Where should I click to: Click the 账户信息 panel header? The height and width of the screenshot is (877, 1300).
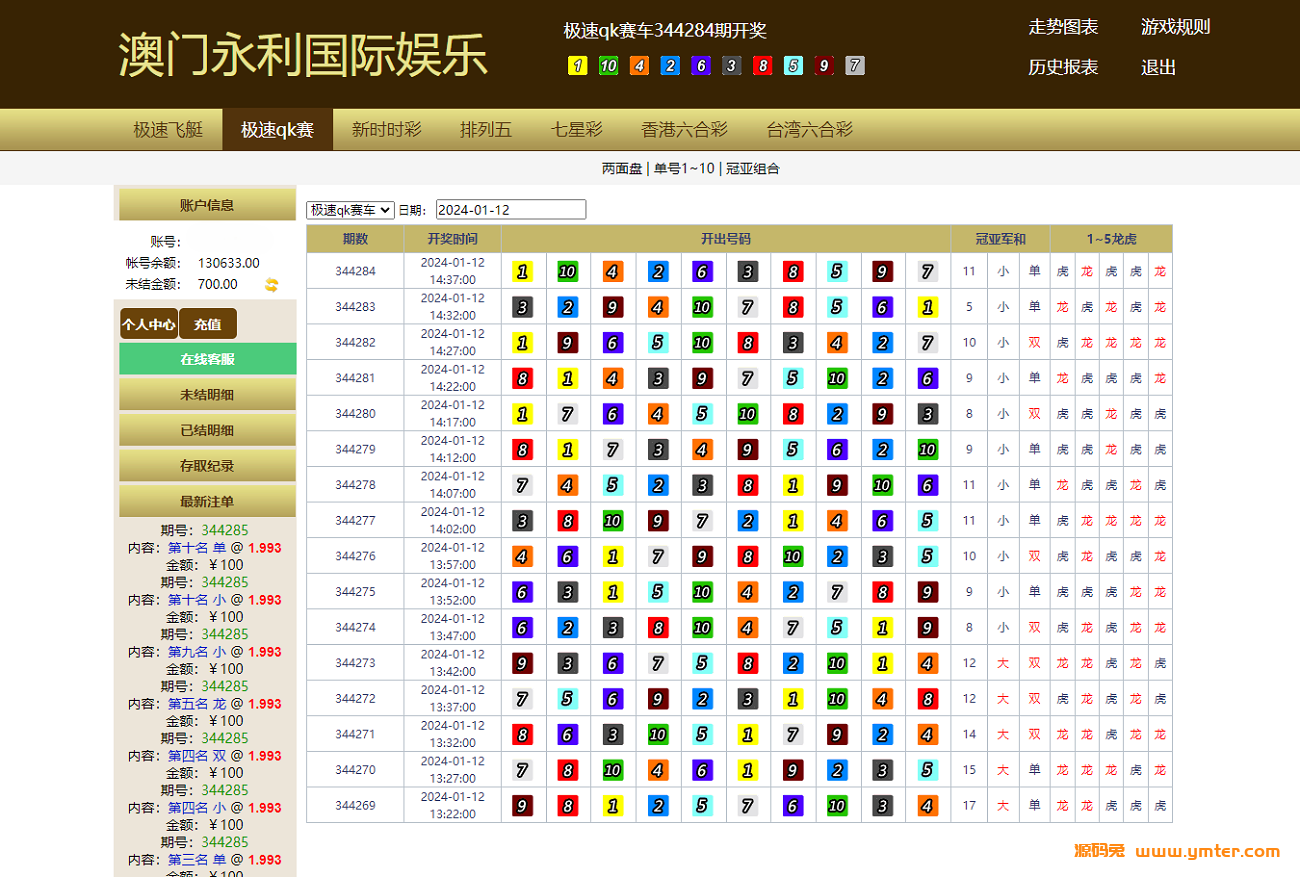(207, 205)
